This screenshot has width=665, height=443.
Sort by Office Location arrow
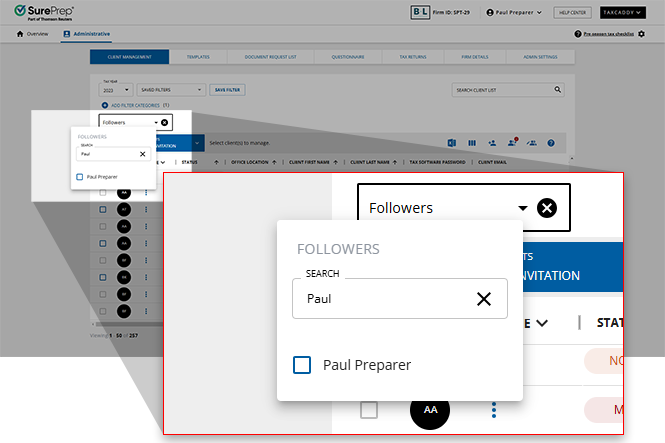click(274, 162)
